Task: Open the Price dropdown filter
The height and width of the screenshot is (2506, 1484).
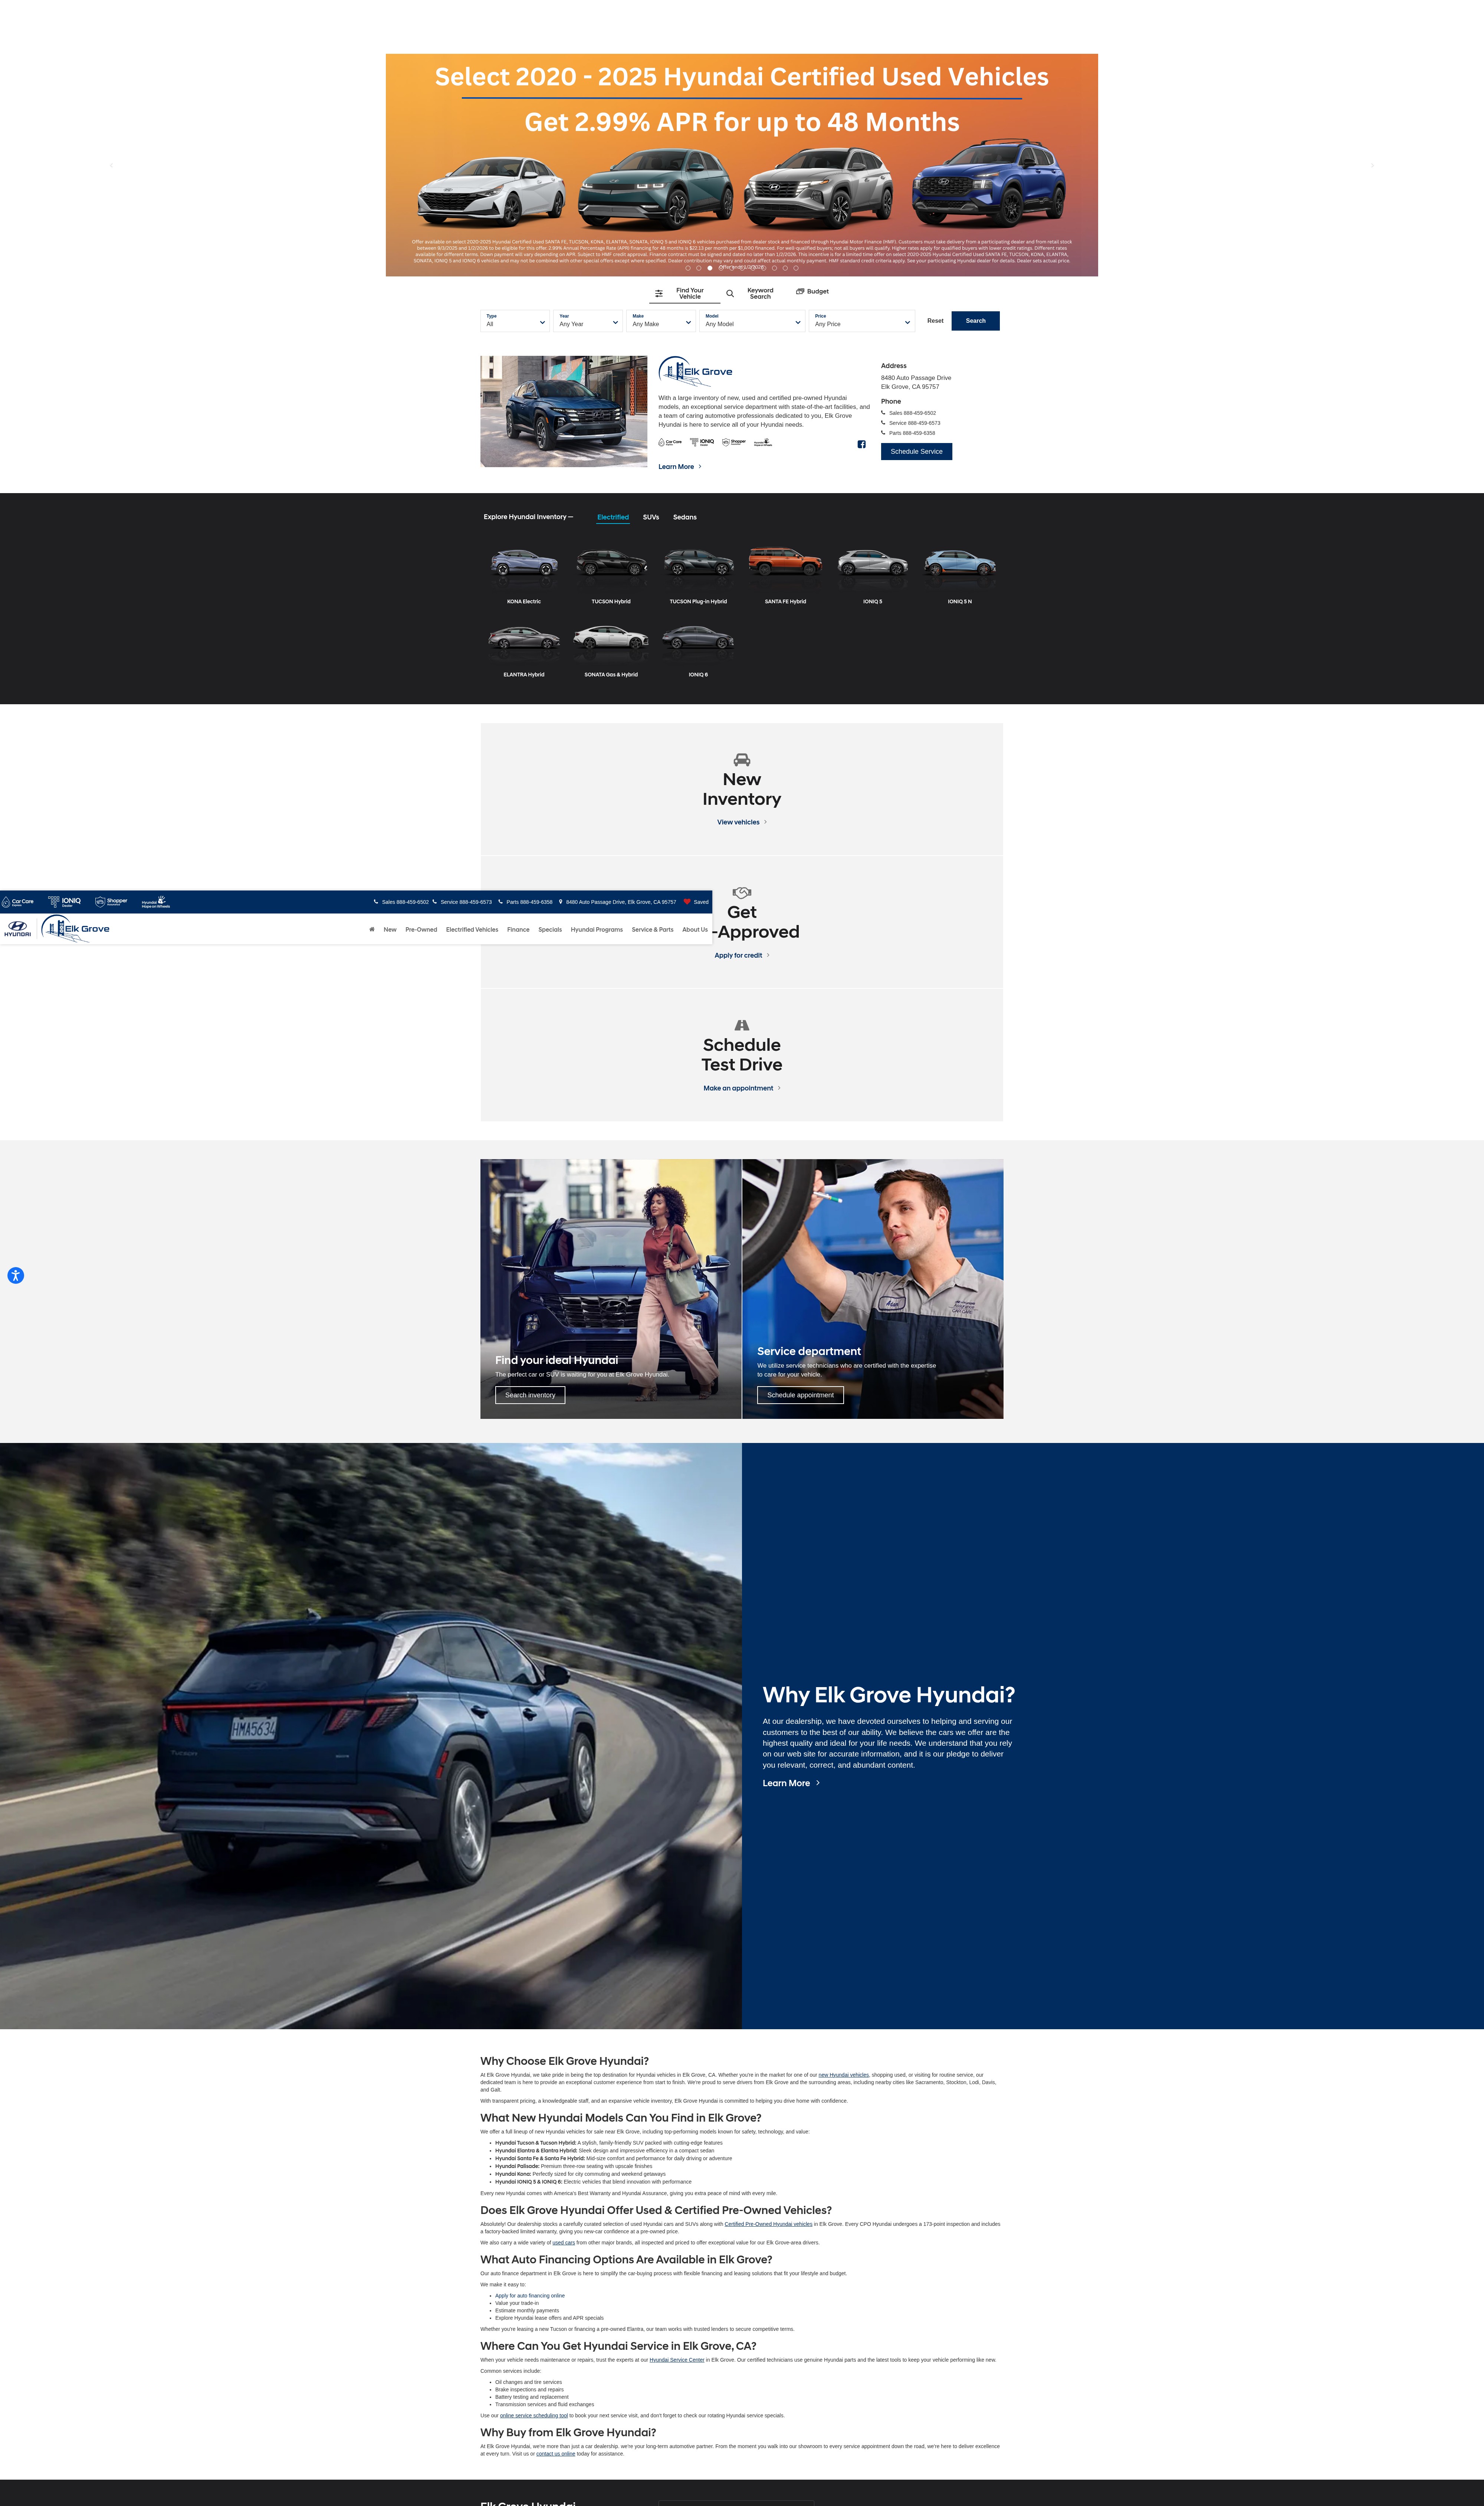Action: pyautogui.click(x=862, y=321)
